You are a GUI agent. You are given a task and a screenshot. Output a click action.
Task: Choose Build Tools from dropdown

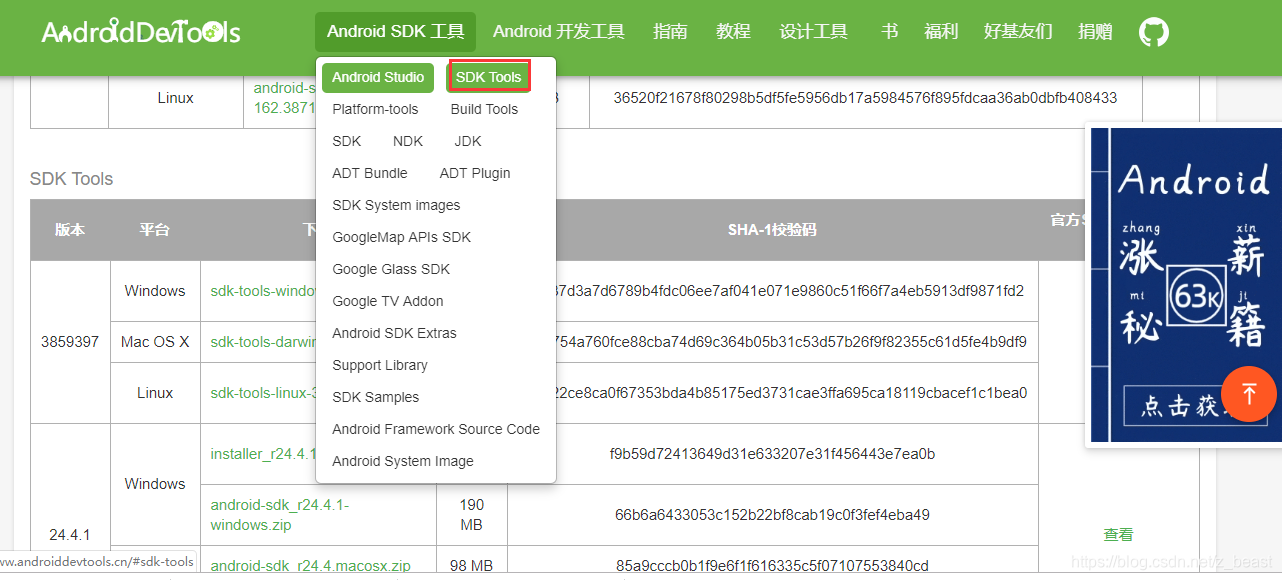point(484,109)
